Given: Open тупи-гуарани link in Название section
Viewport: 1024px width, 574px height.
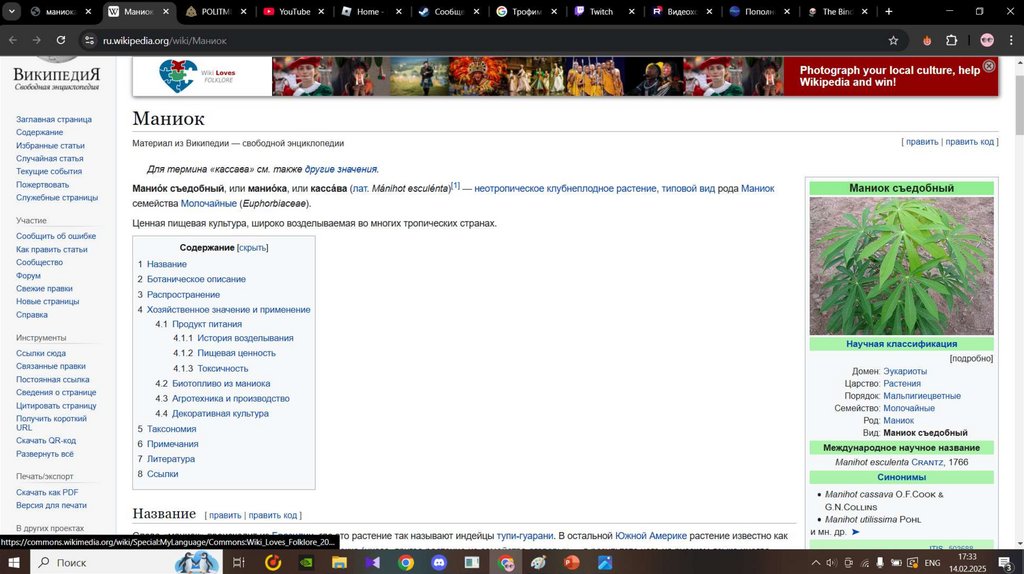Looking at the screenshot, I should coord(524,535).
